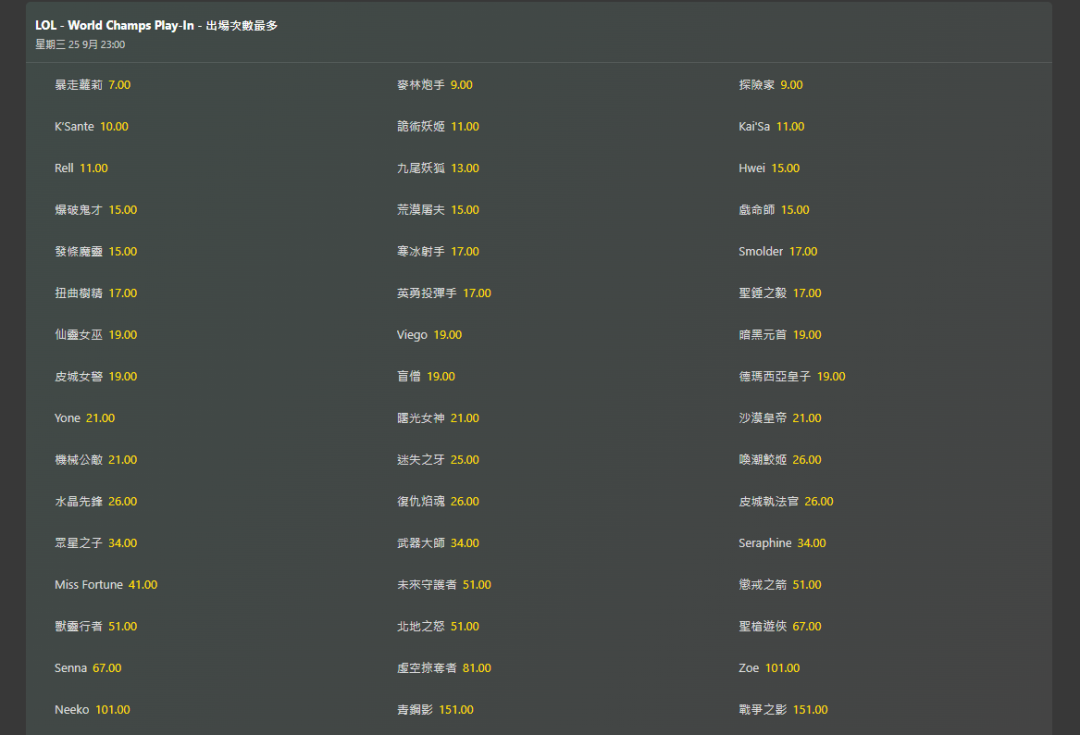
Task: Pick Hwei at odds 15.00
Action: 769,168
